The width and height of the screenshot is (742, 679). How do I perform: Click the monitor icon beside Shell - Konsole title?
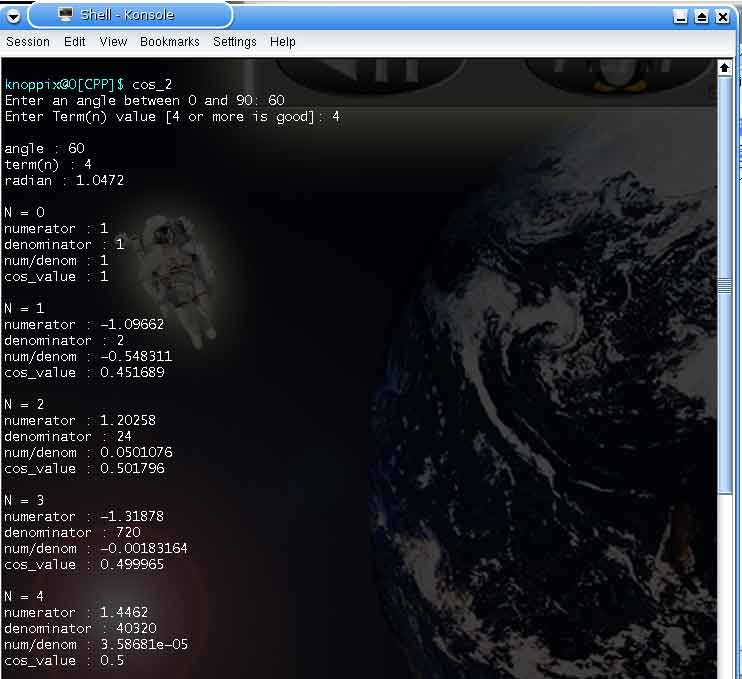(x=66, y=15)
